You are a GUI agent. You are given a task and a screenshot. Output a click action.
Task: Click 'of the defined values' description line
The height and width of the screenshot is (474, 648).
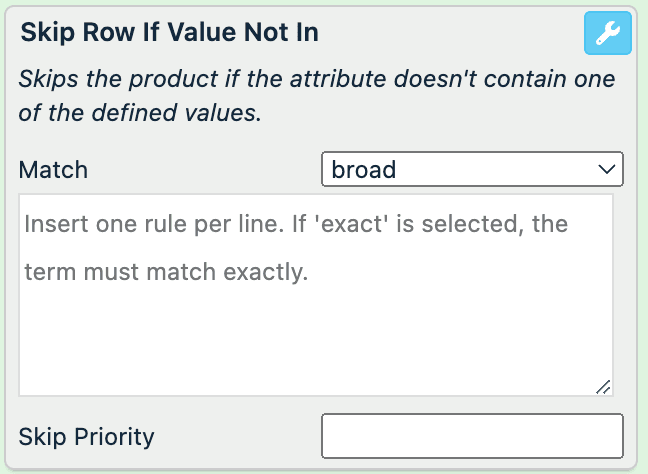point(140,114)
